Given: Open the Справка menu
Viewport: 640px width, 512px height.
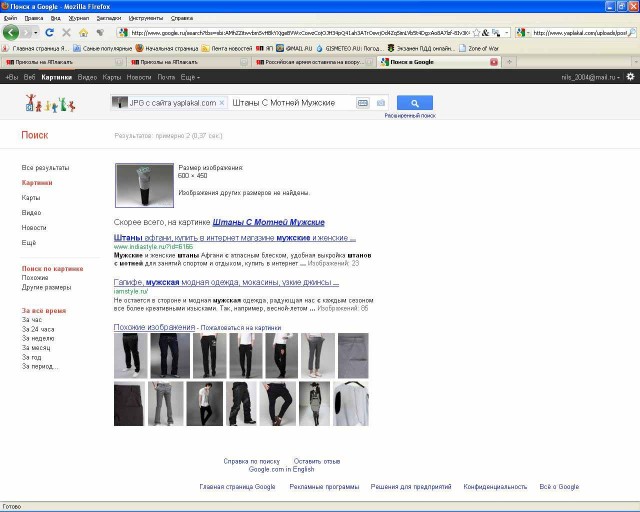Looking at the screenshot, I should (182, 18).
